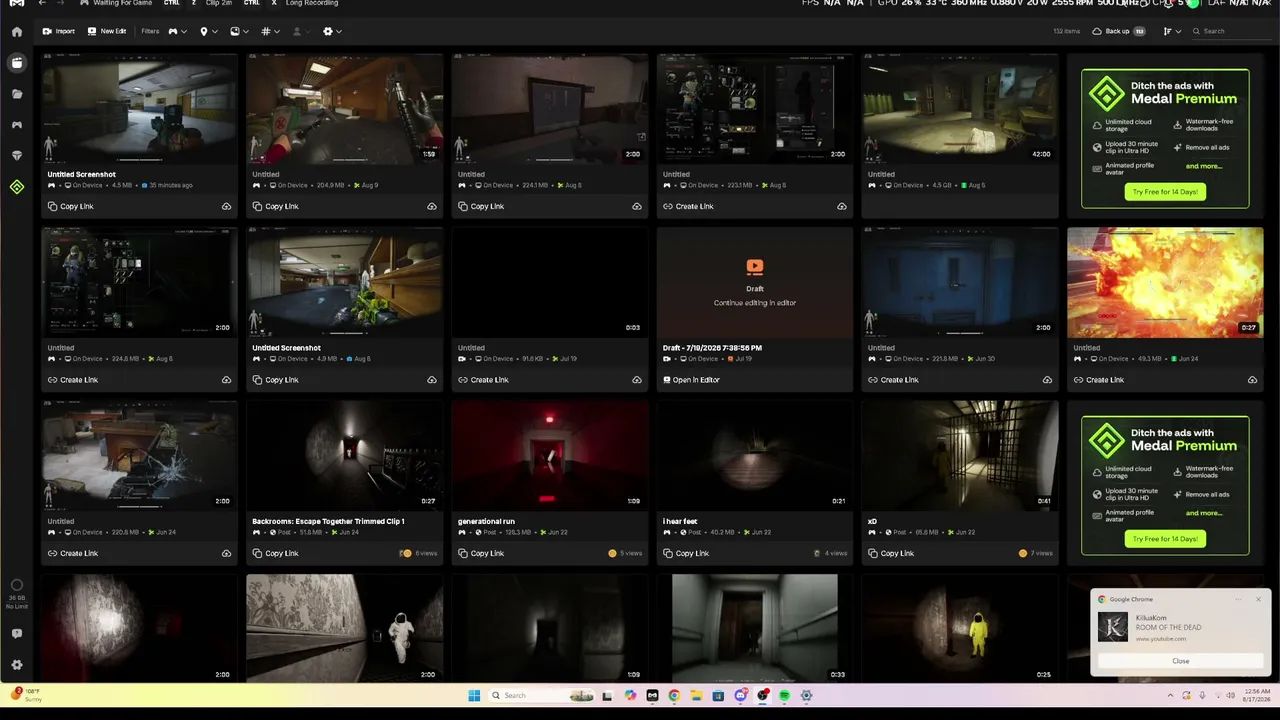Image resolution: width=1280 pixels, height=720 pixels.
Task: Click the Import button
Action: coord(58,31)
